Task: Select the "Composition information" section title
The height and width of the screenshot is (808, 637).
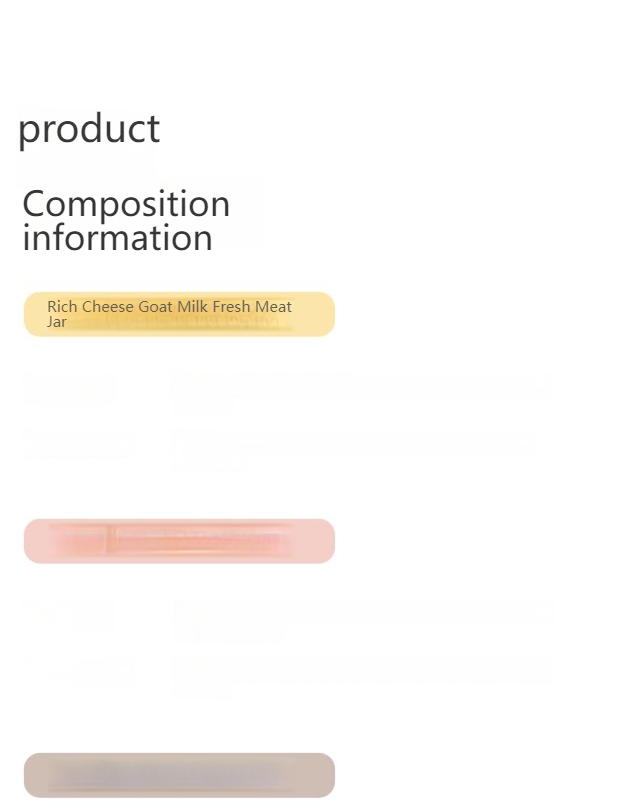Action: tap(126, 220)
